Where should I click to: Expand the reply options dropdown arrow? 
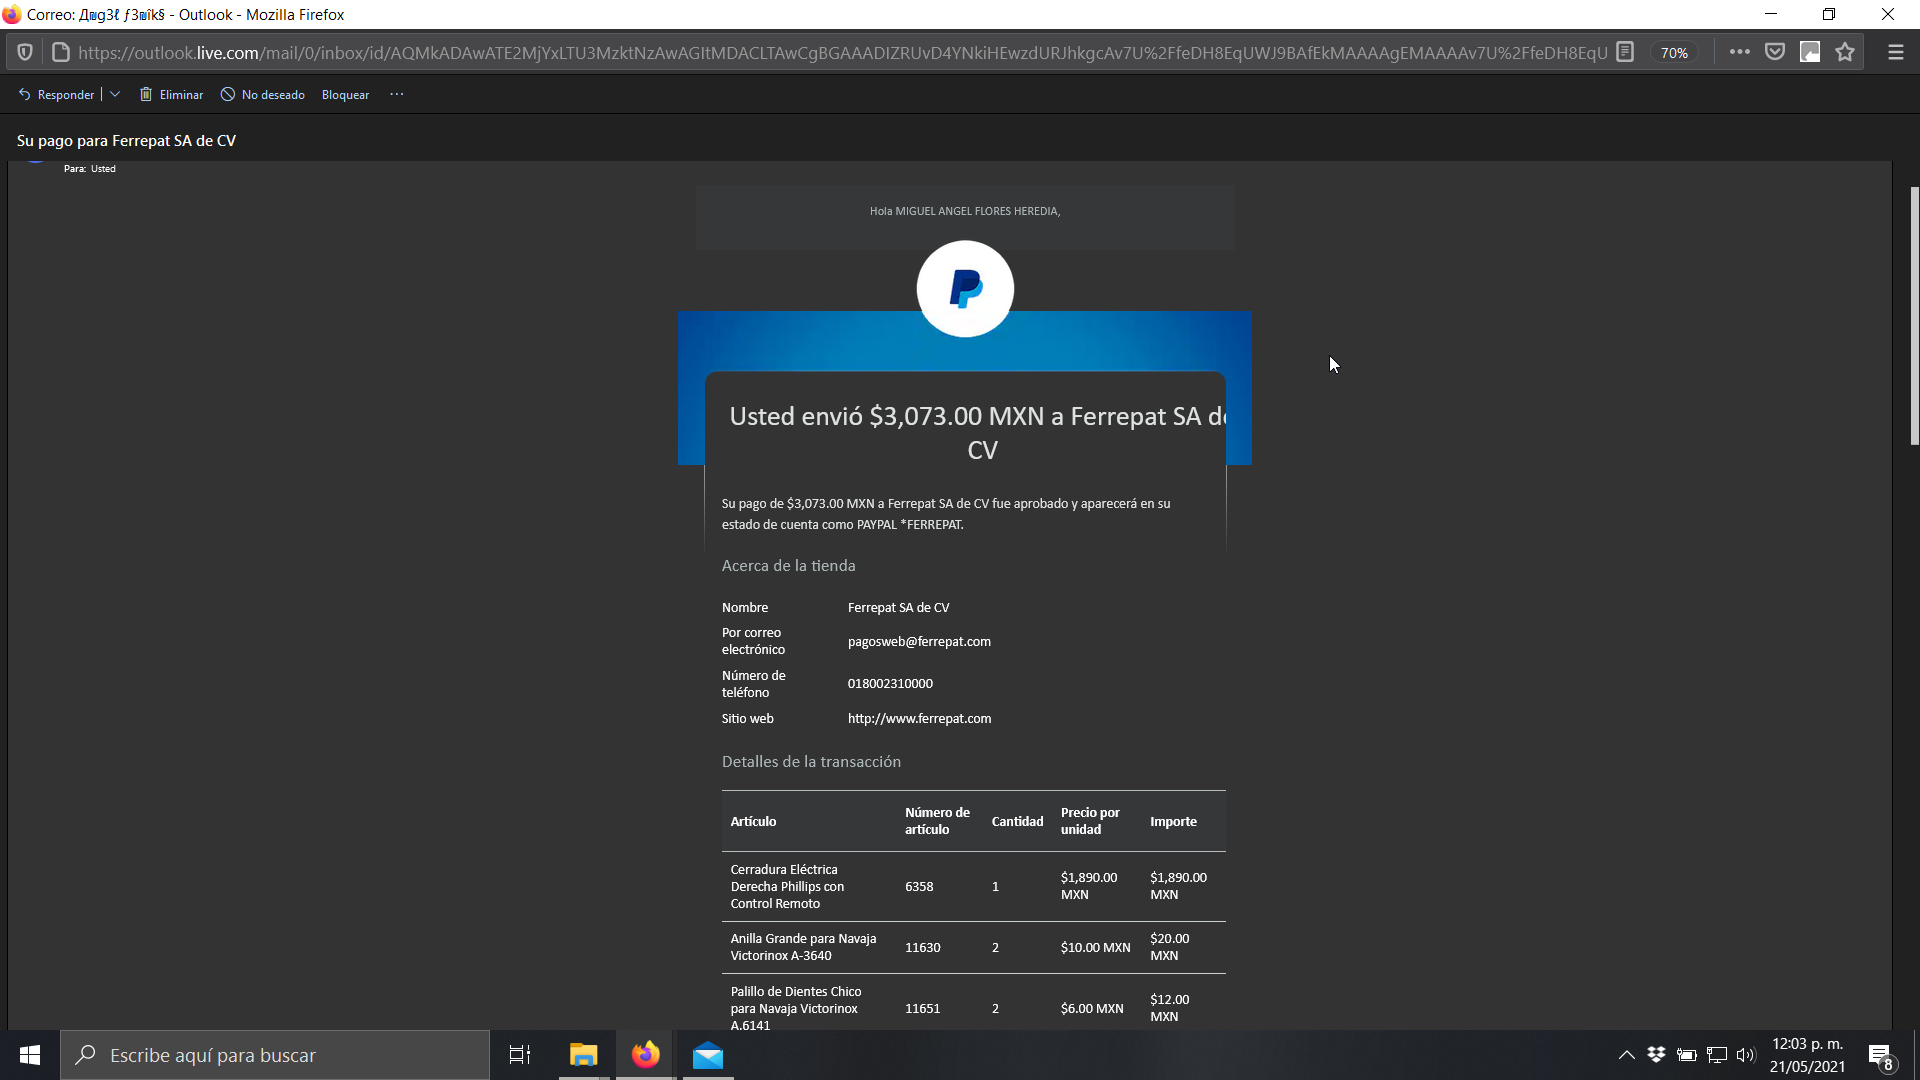coord(115,95)
